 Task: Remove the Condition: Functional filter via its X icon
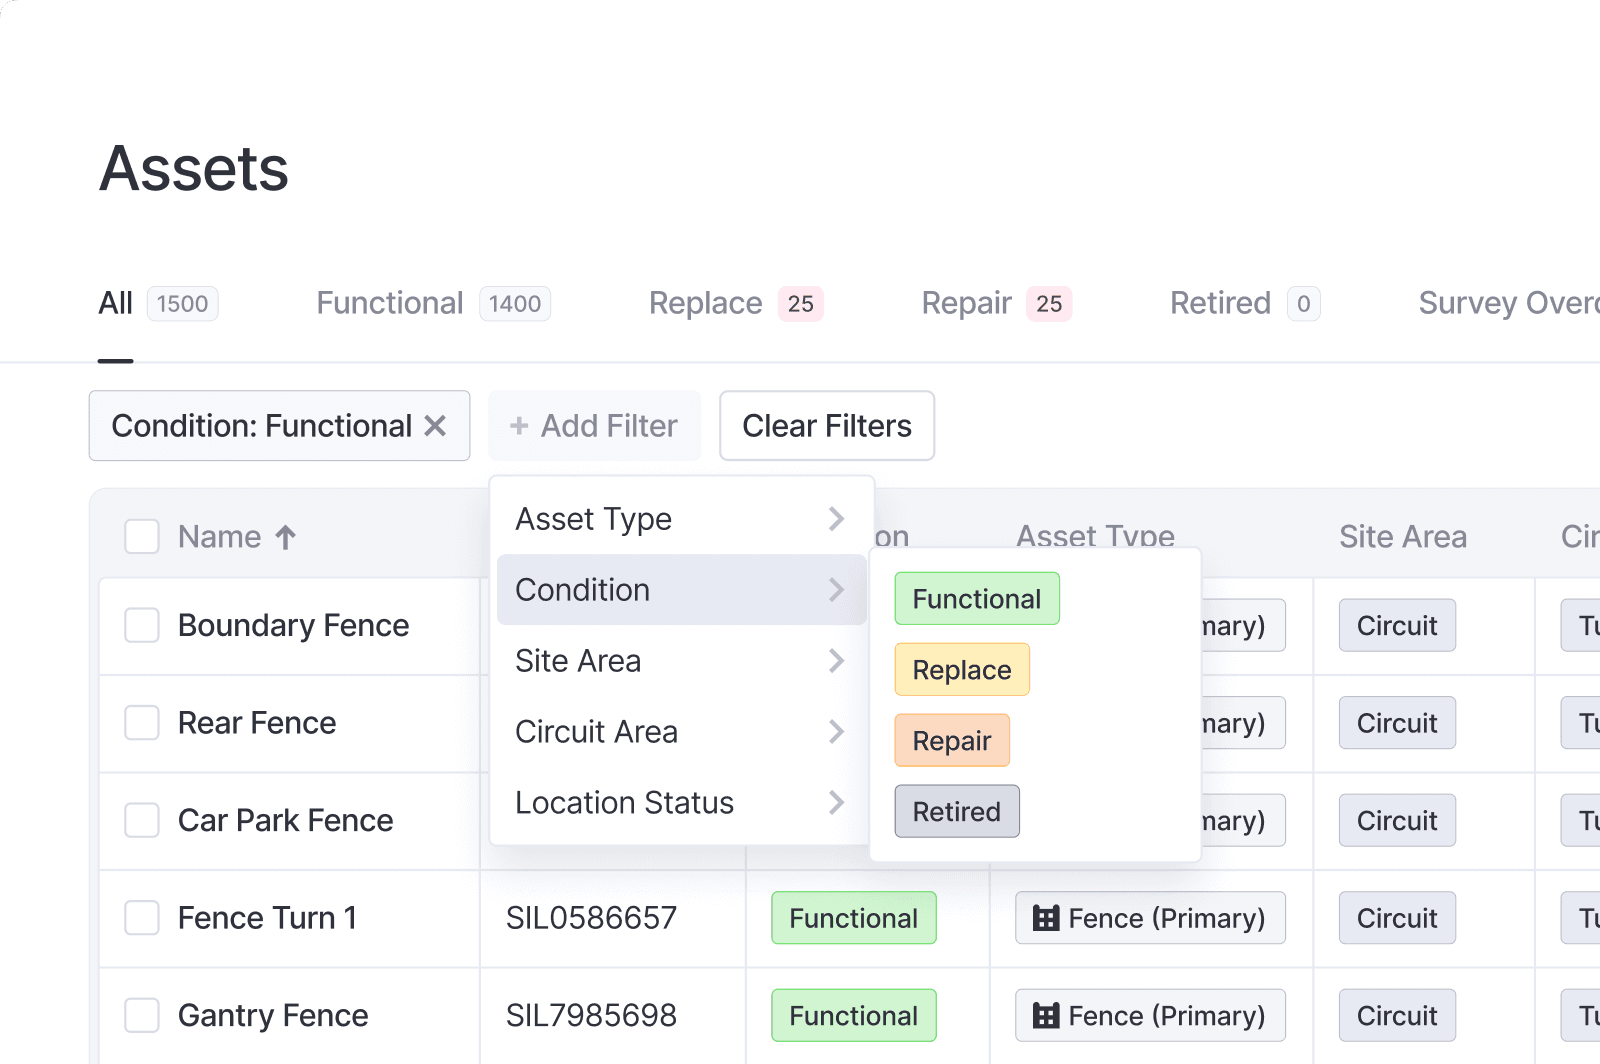tap(436, 425)
